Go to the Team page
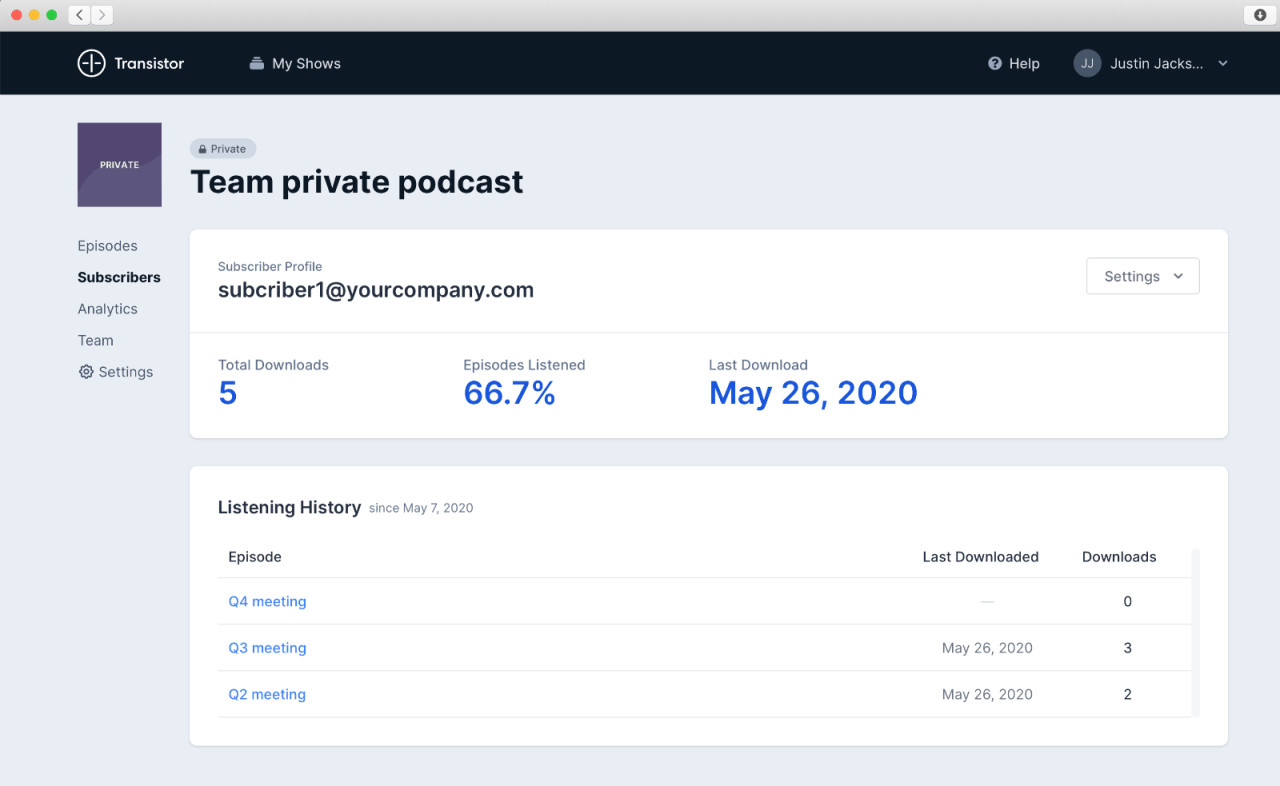The width and height of the screenshot is (1280, 786). coord(95,340)
